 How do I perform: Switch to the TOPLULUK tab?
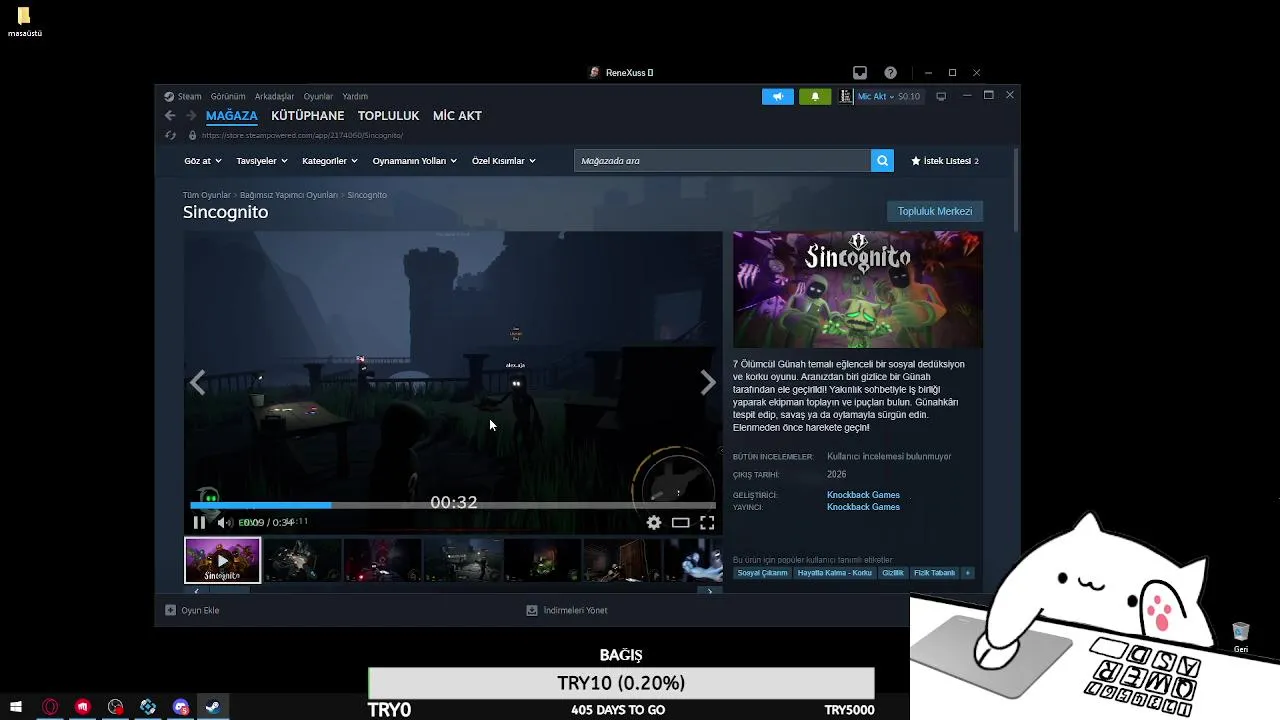388,116
